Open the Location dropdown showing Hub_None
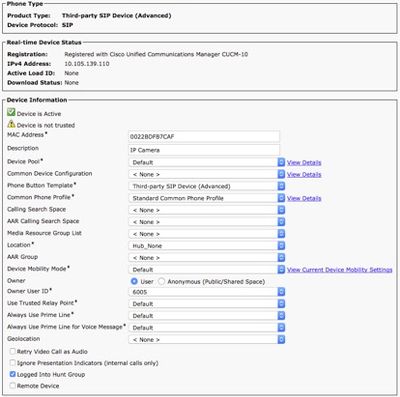Image resolution: width=400 pixels, height=397 pixels. [x=207, y=246]
